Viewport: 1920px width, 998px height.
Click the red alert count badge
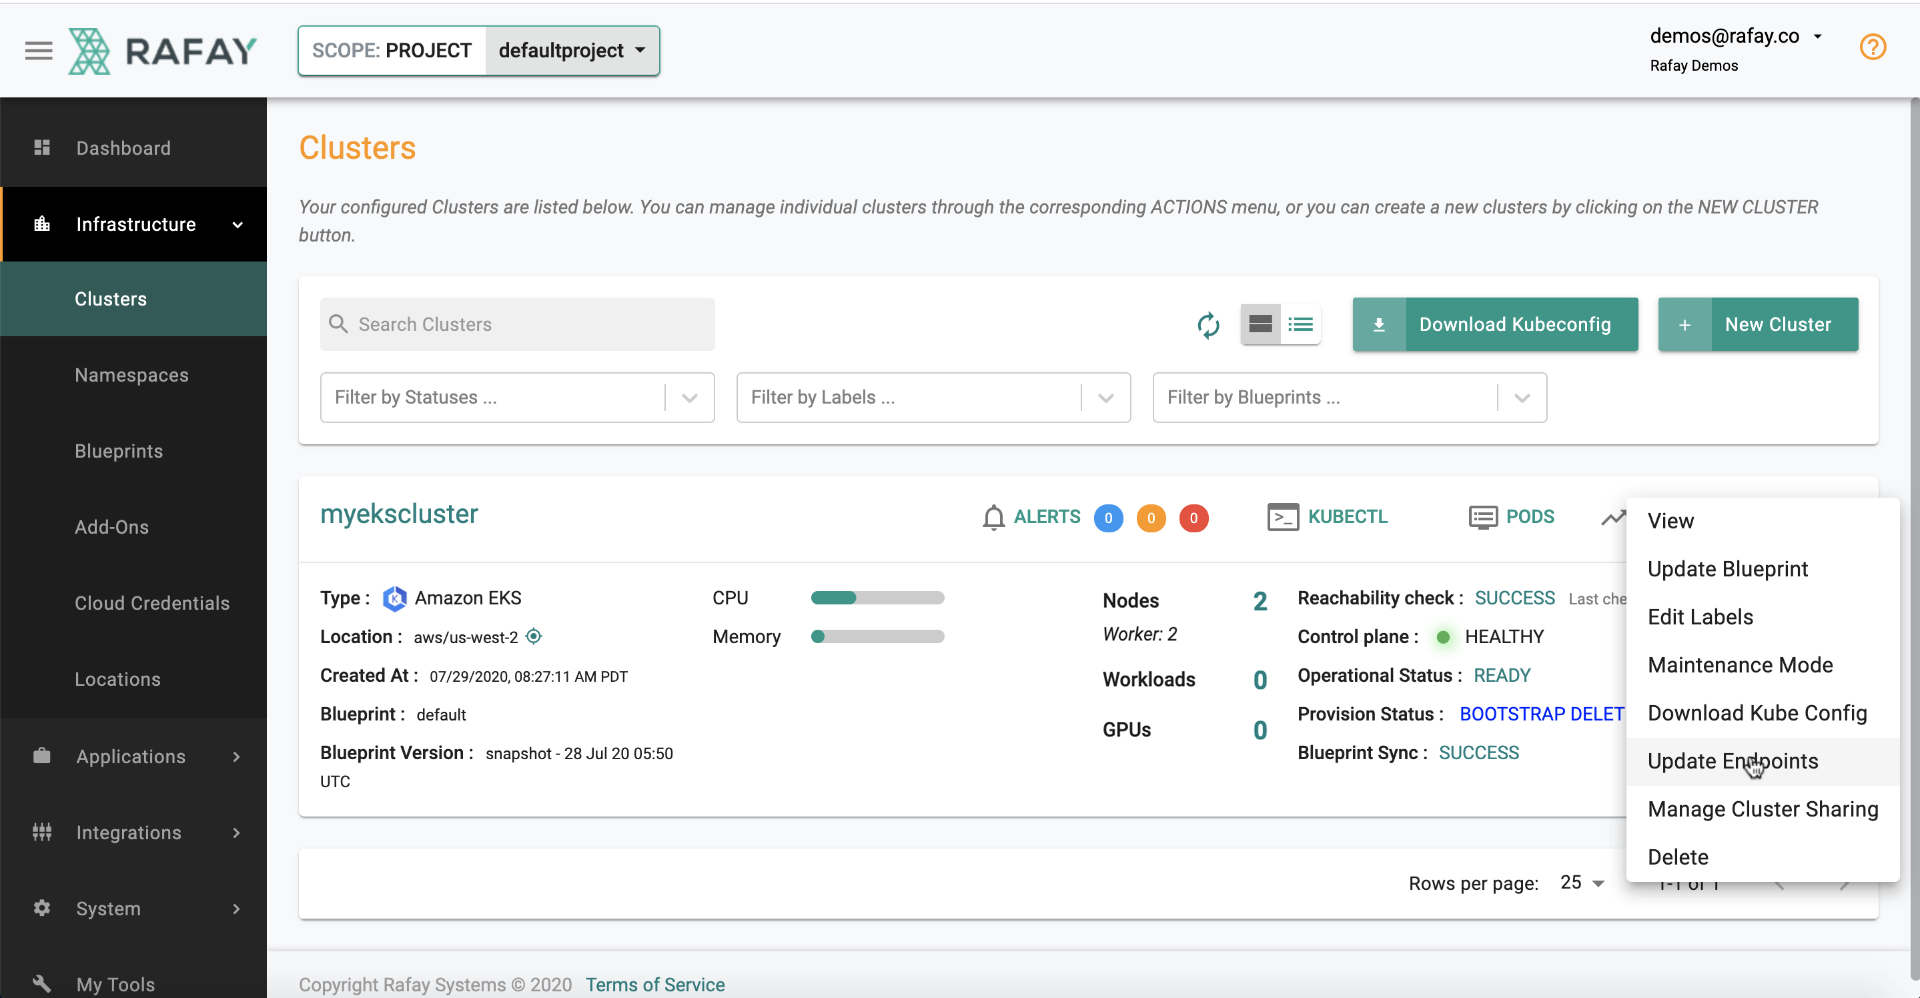point(1194,518)
